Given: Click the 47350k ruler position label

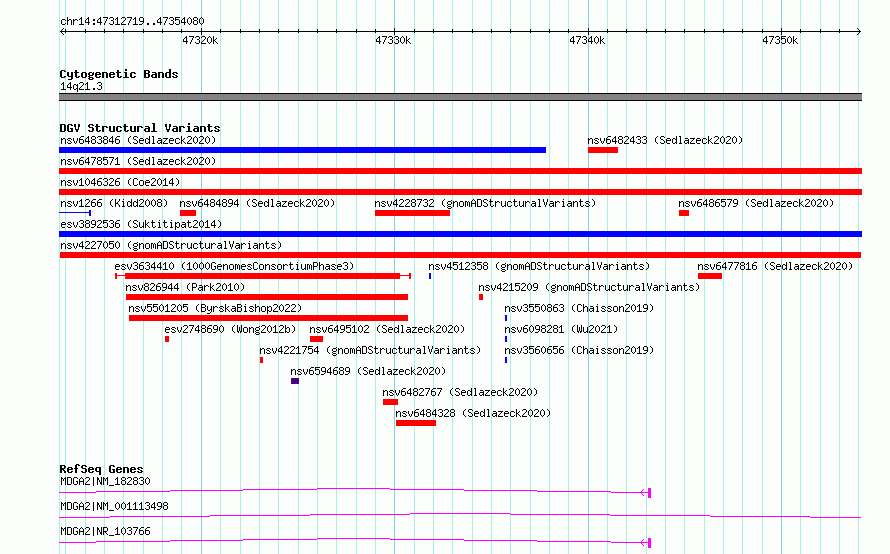Looking at the screenshot, I should (x=780, y=40).
